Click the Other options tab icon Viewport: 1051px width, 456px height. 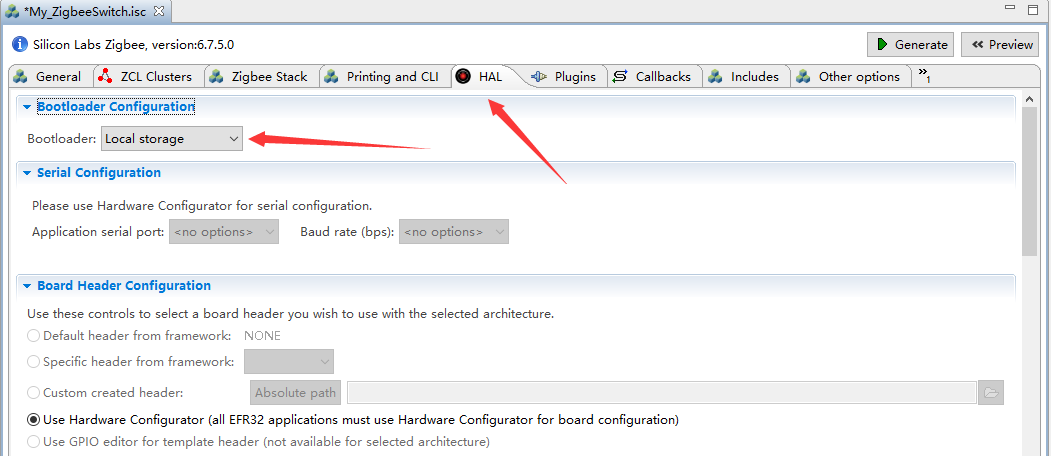(803, 76)
